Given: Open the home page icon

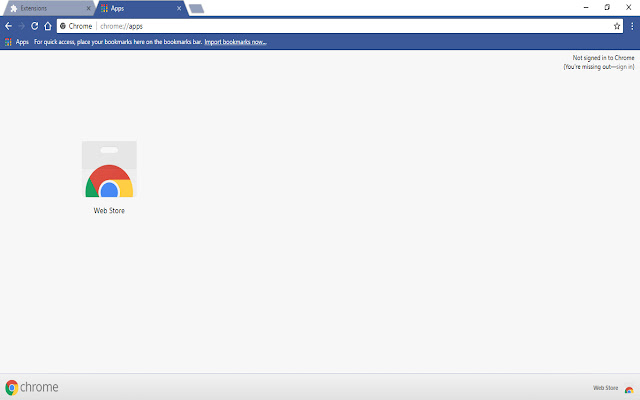Looking at the screenshot, I should [48, 26].
